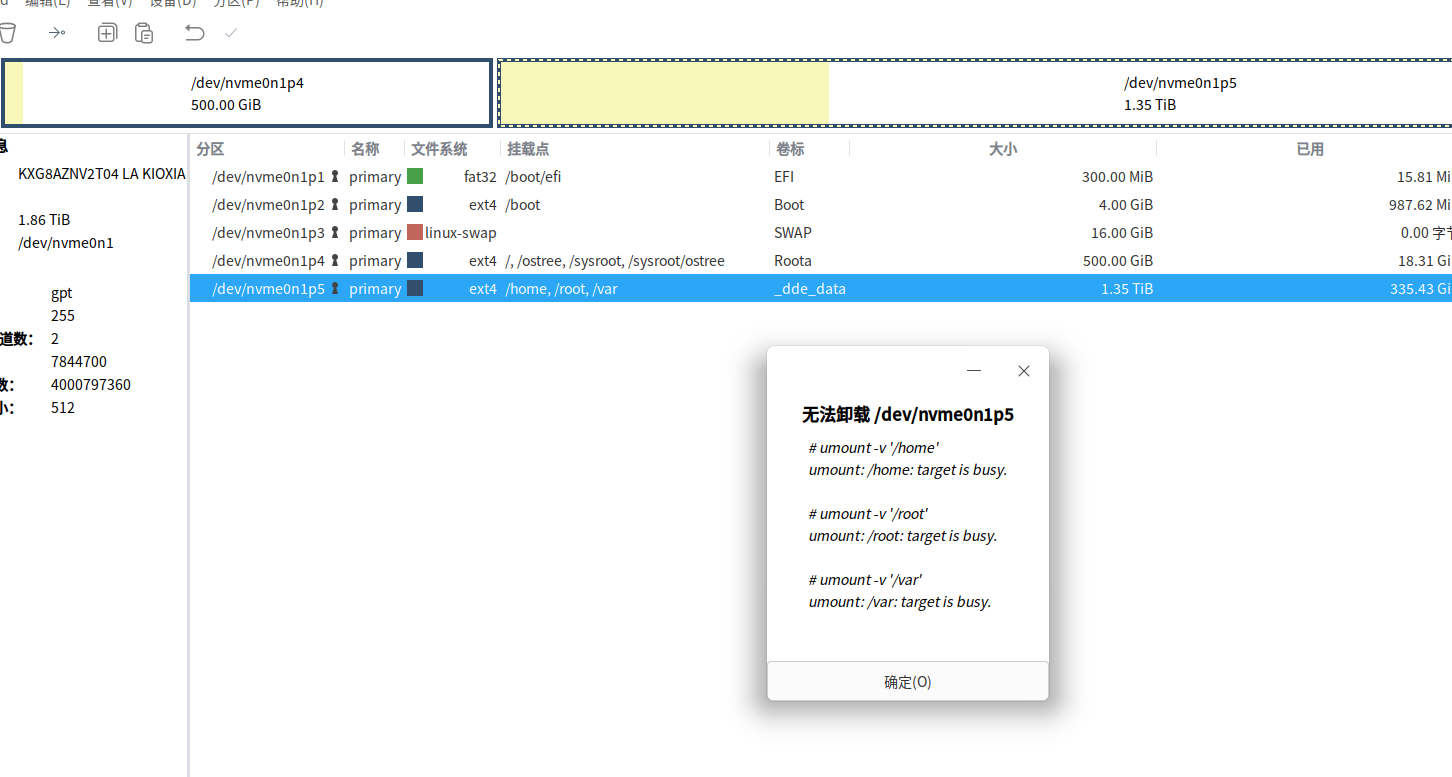Viewport: 1452px width, 777px height.
Task: Select the /dev/nvme0n1p2 partition name in the table
Action: 268,205
